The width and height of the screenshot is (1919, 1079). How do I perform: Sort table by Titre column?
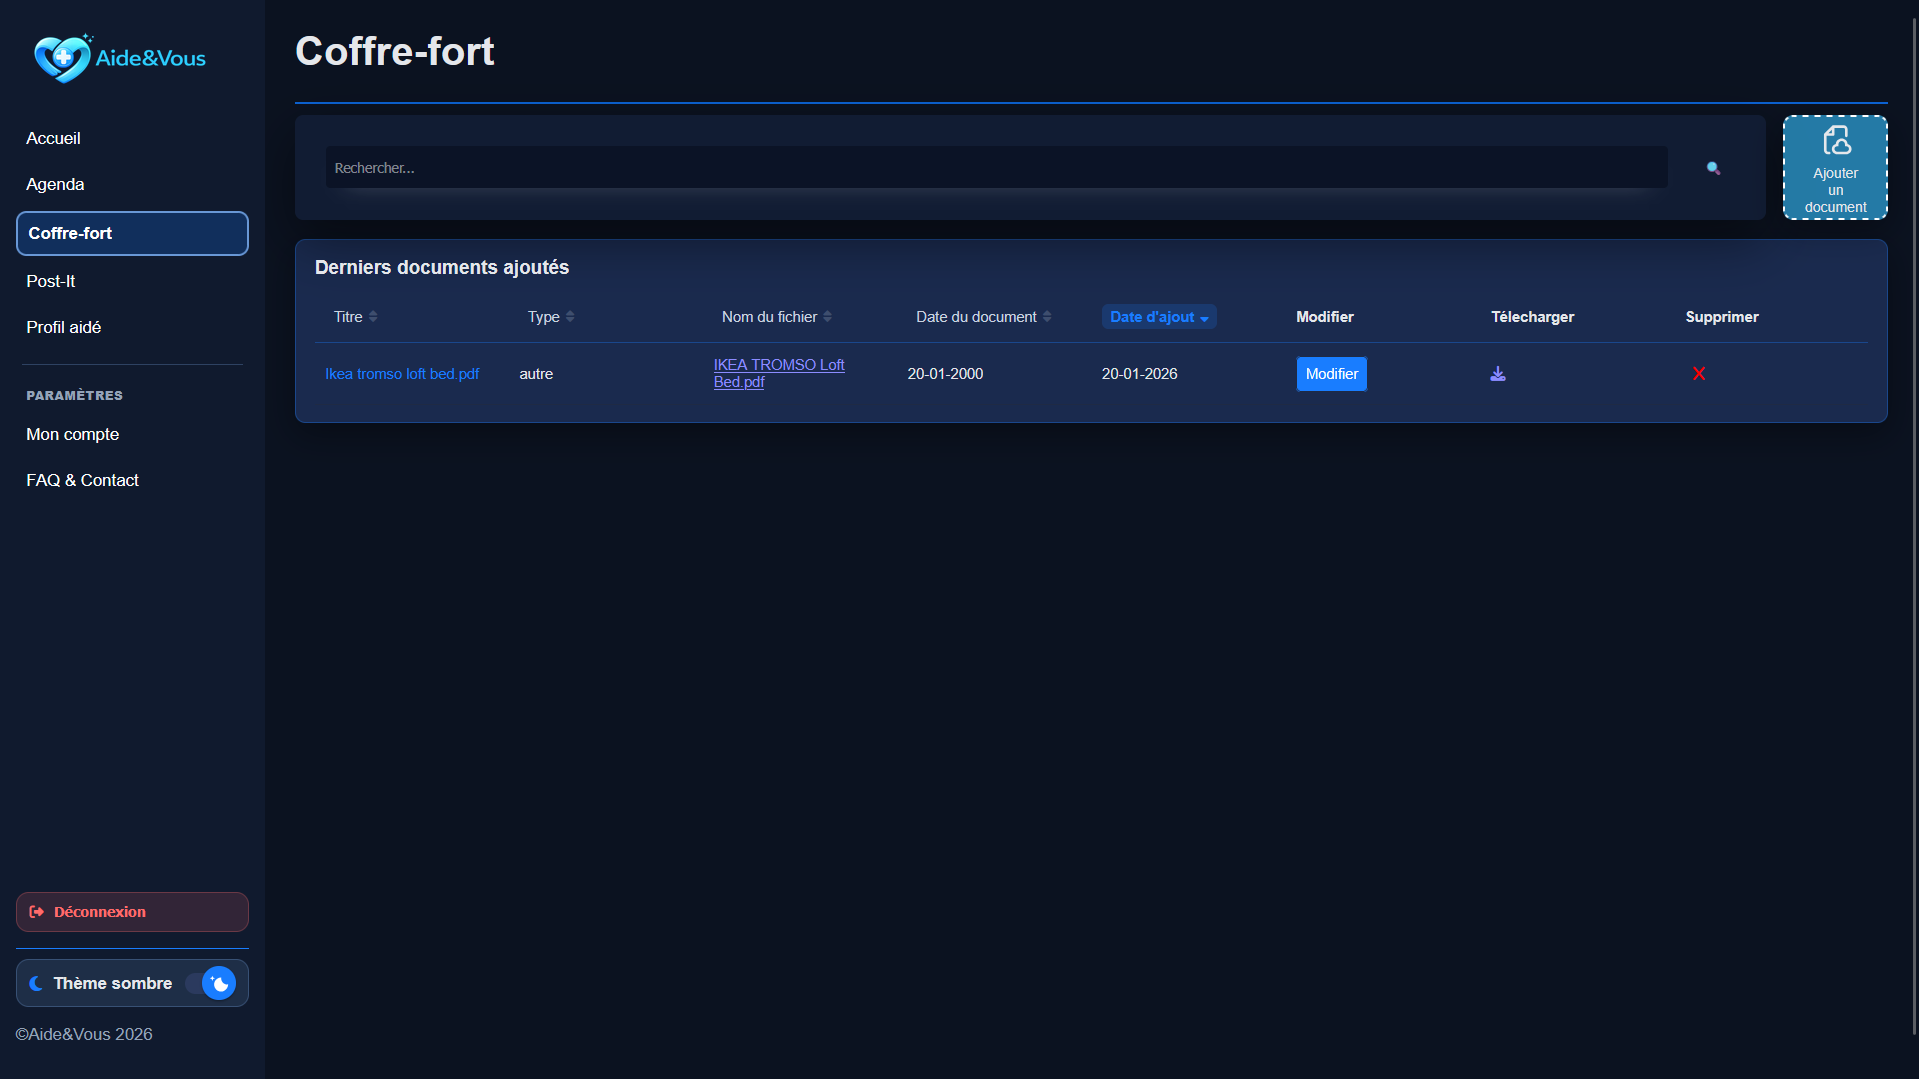coord(355,317)
